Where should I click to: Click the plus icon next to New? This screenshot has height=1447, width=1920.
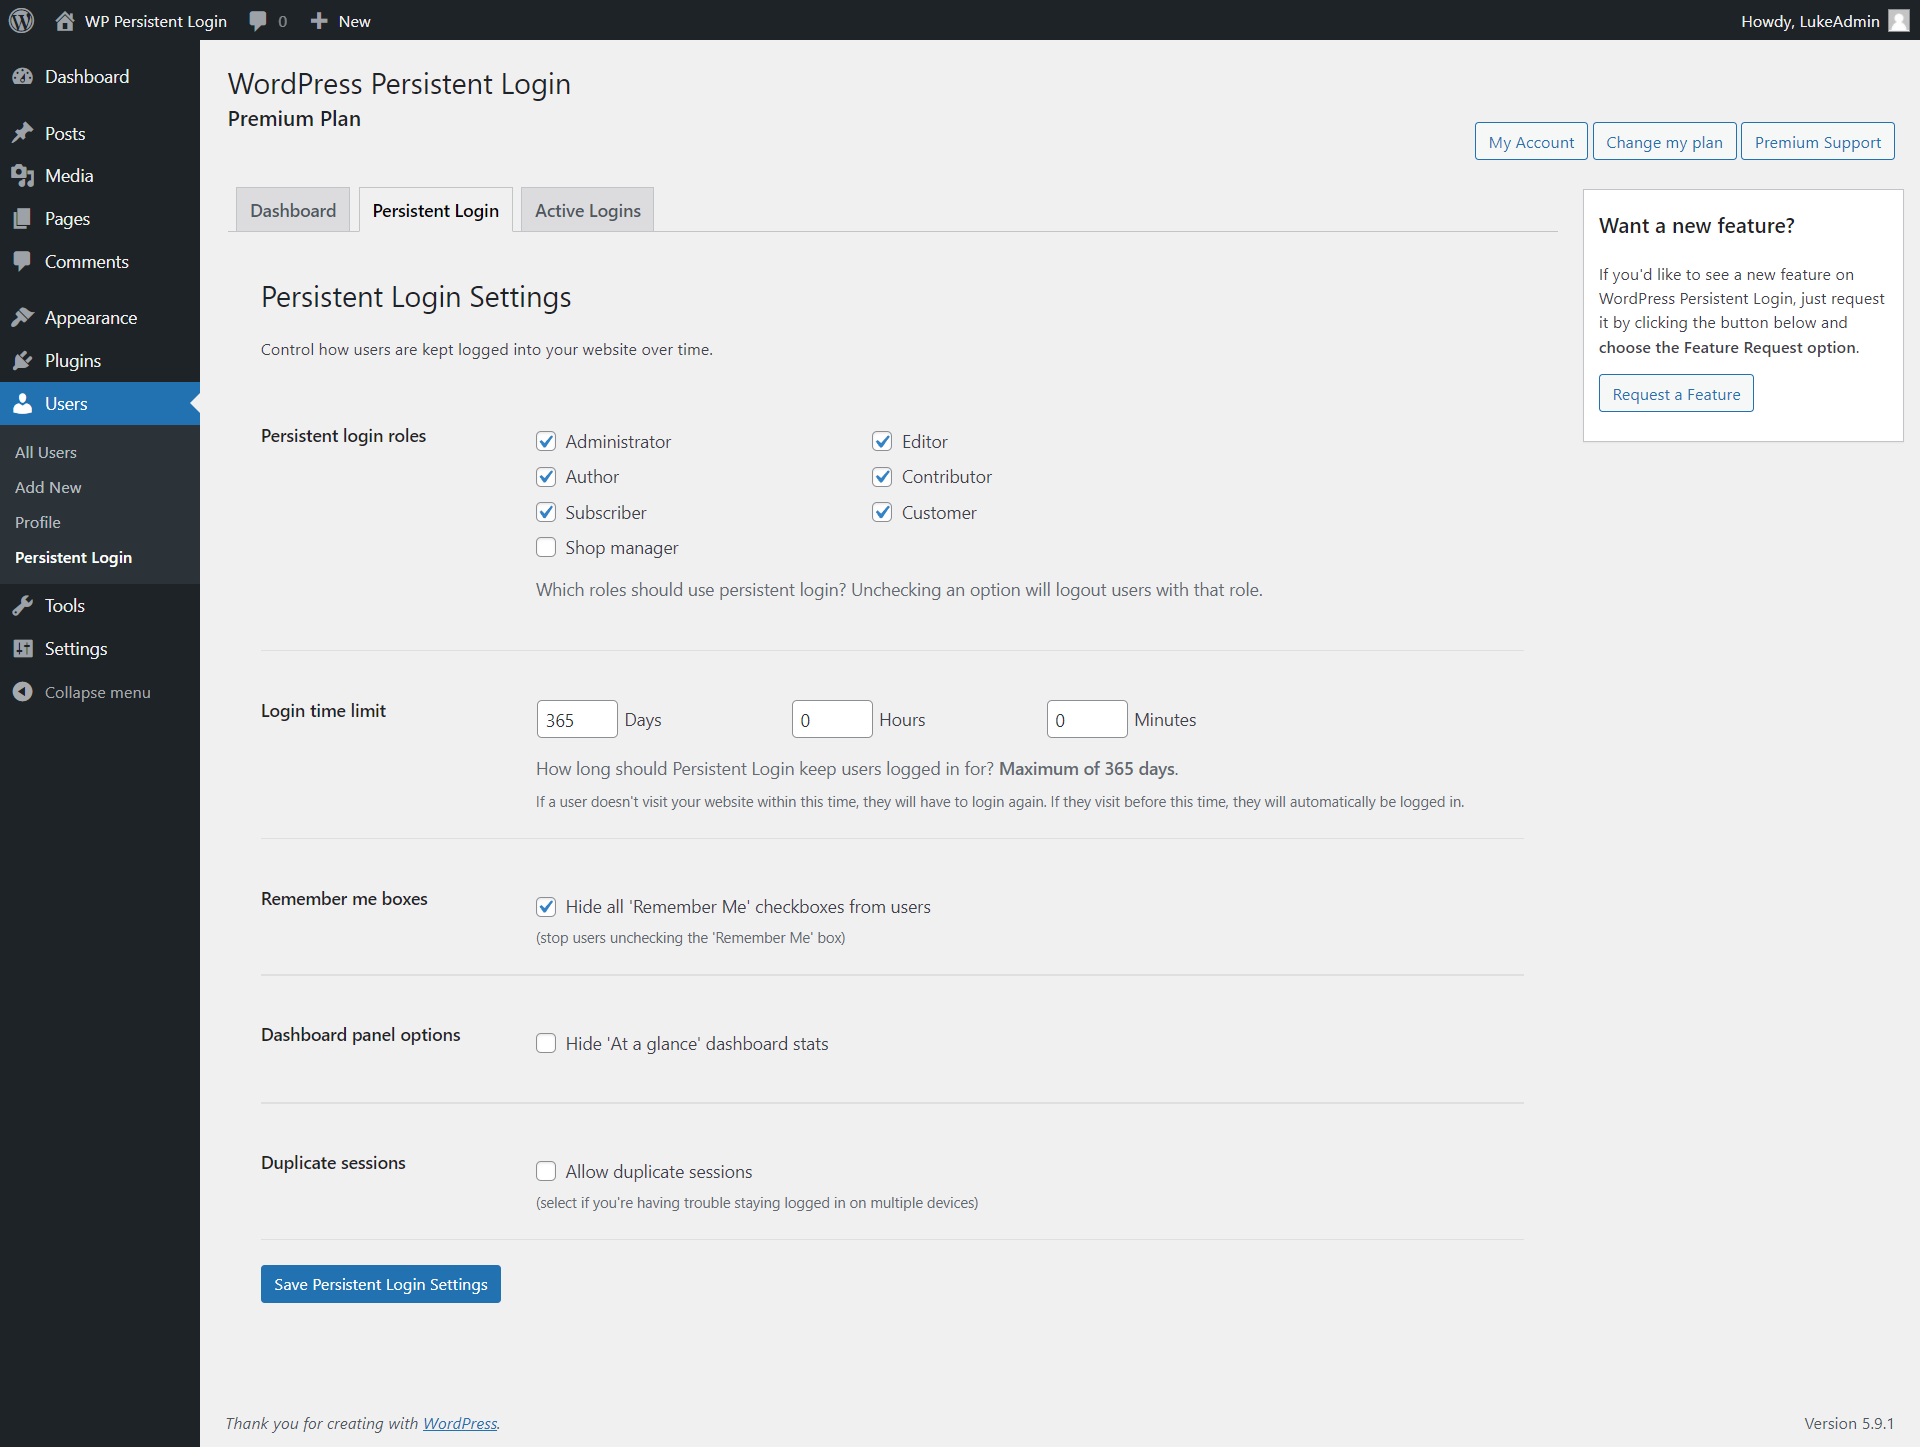(x=319, y=21)
